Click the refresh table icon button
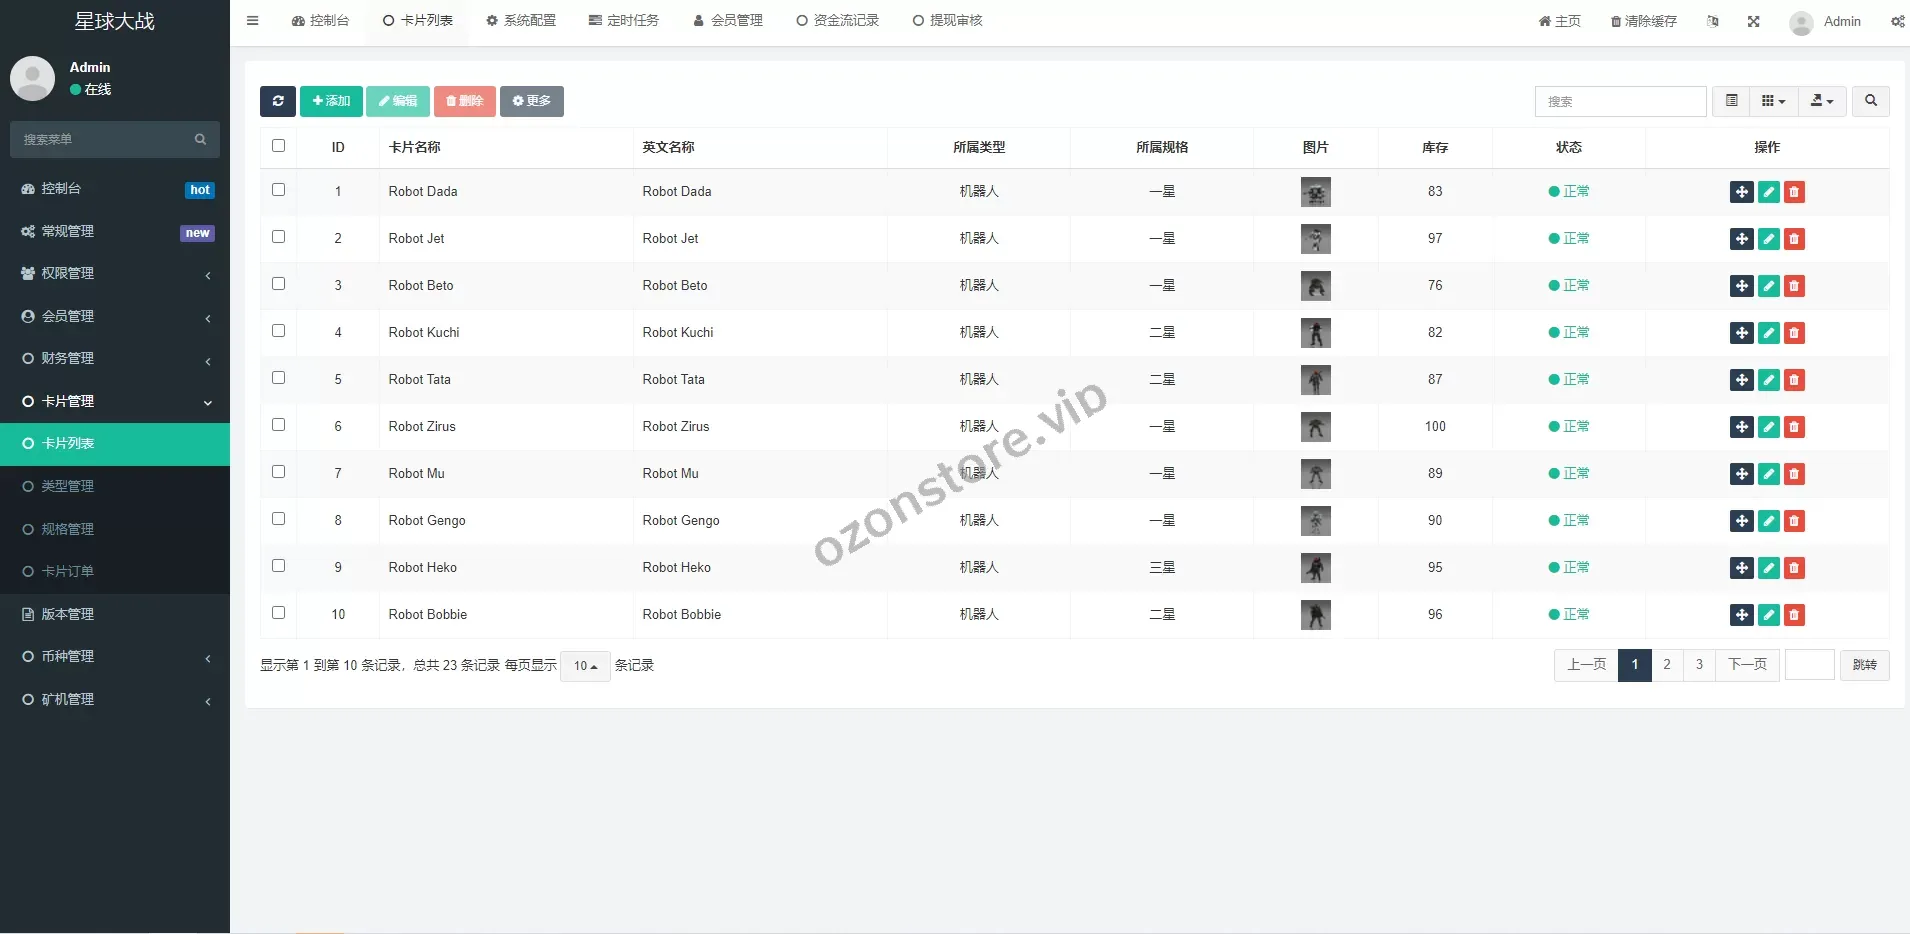The width and height of the screenshot is (1910, 934). tap(278, 101)
